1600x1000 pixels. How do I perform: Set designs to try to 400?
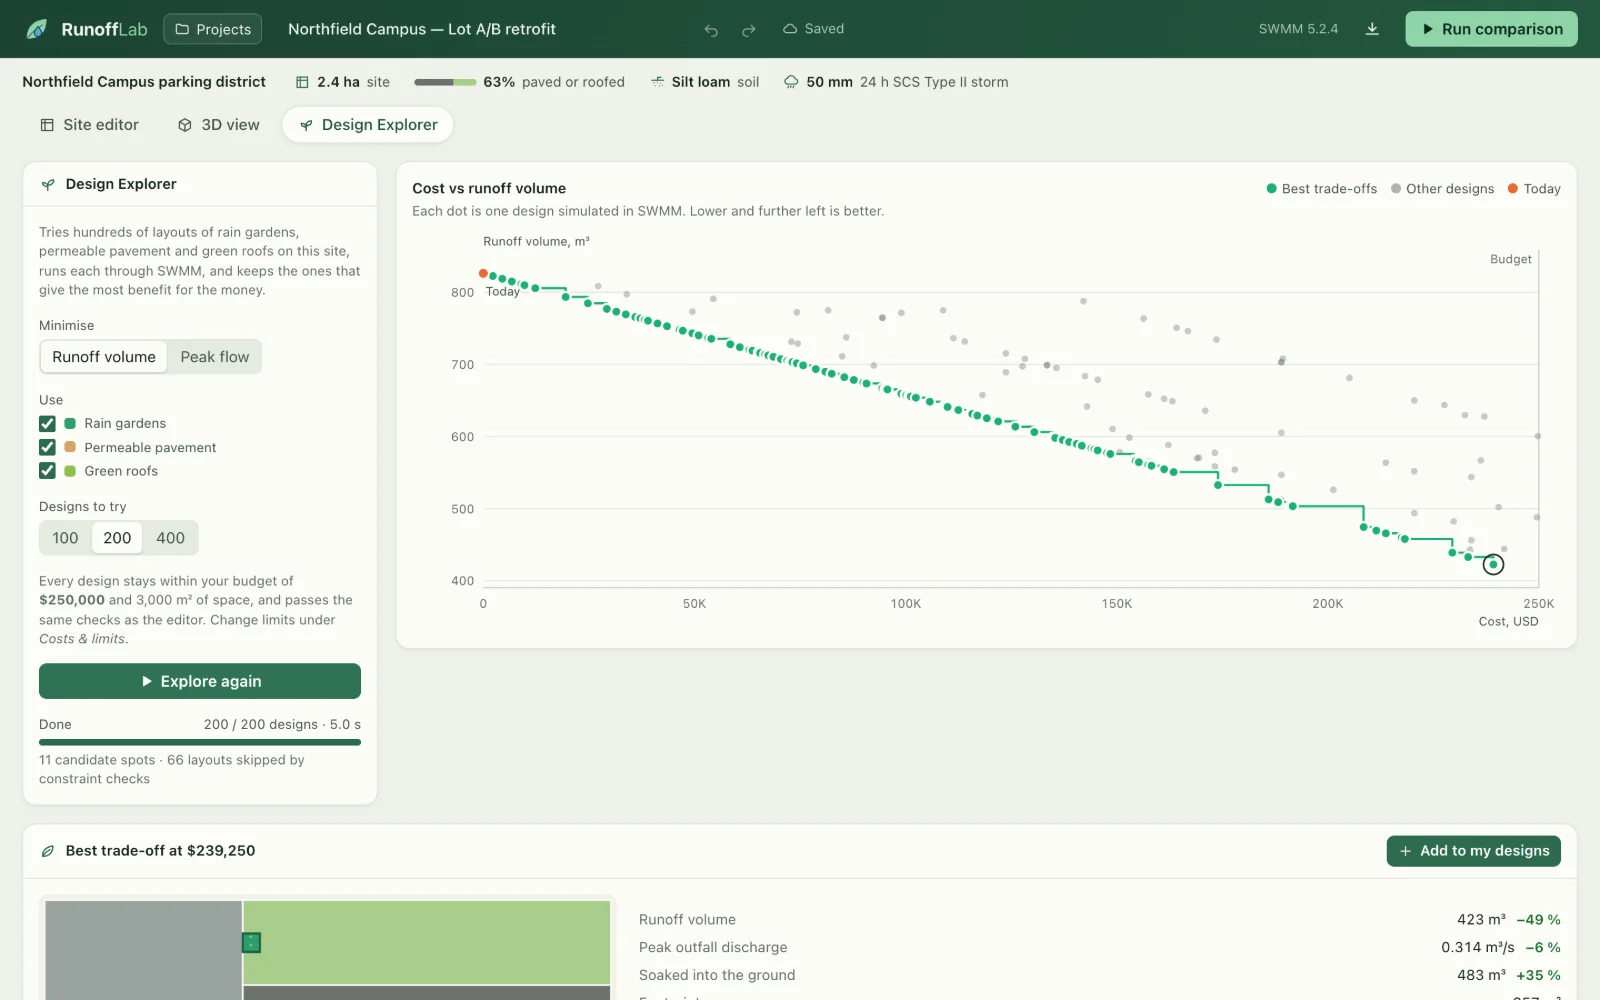click(x=170, y=538)
